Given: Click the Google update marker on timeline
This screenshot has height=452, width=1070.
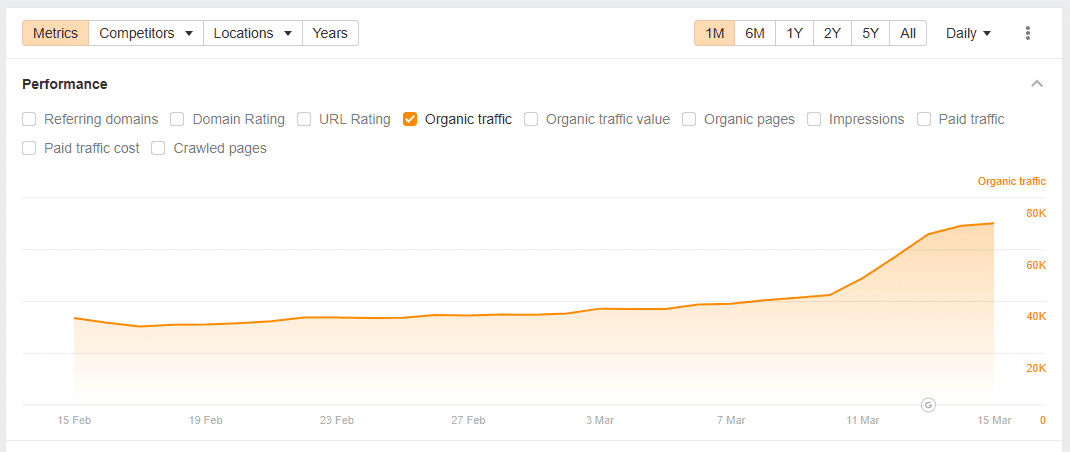Looking at the screenshot, I should pos(928,405).
